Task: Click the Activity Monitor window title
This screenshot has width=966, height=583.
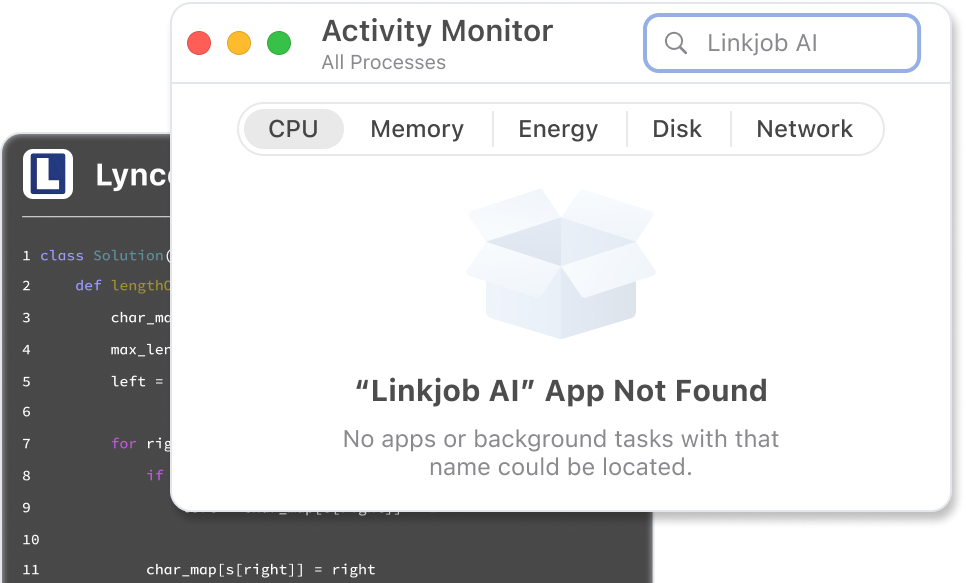Action: [x=437, y=31]
